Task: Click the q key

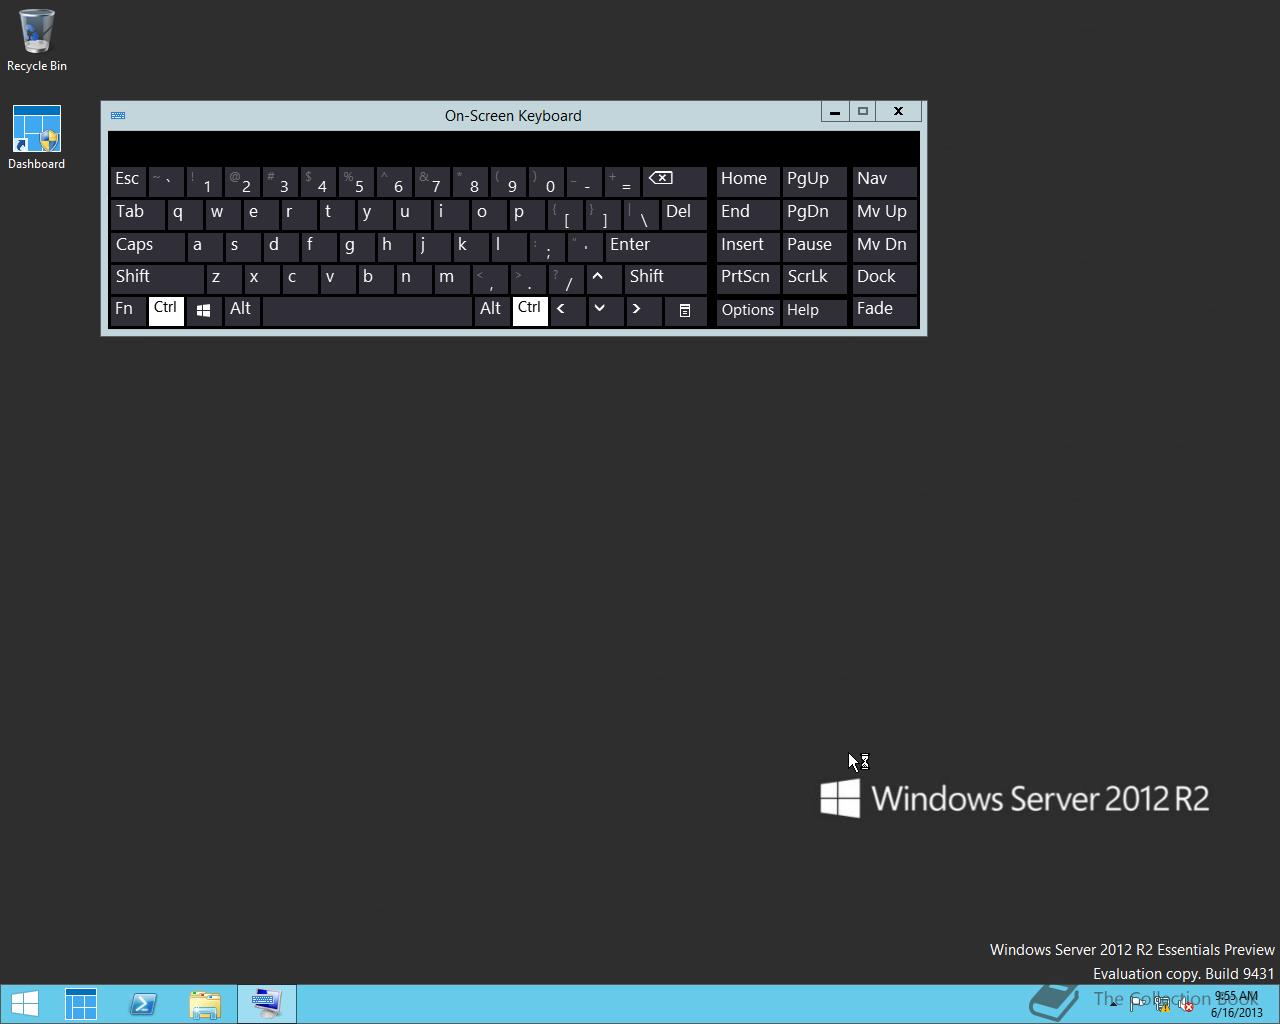Action: point(184,213)
